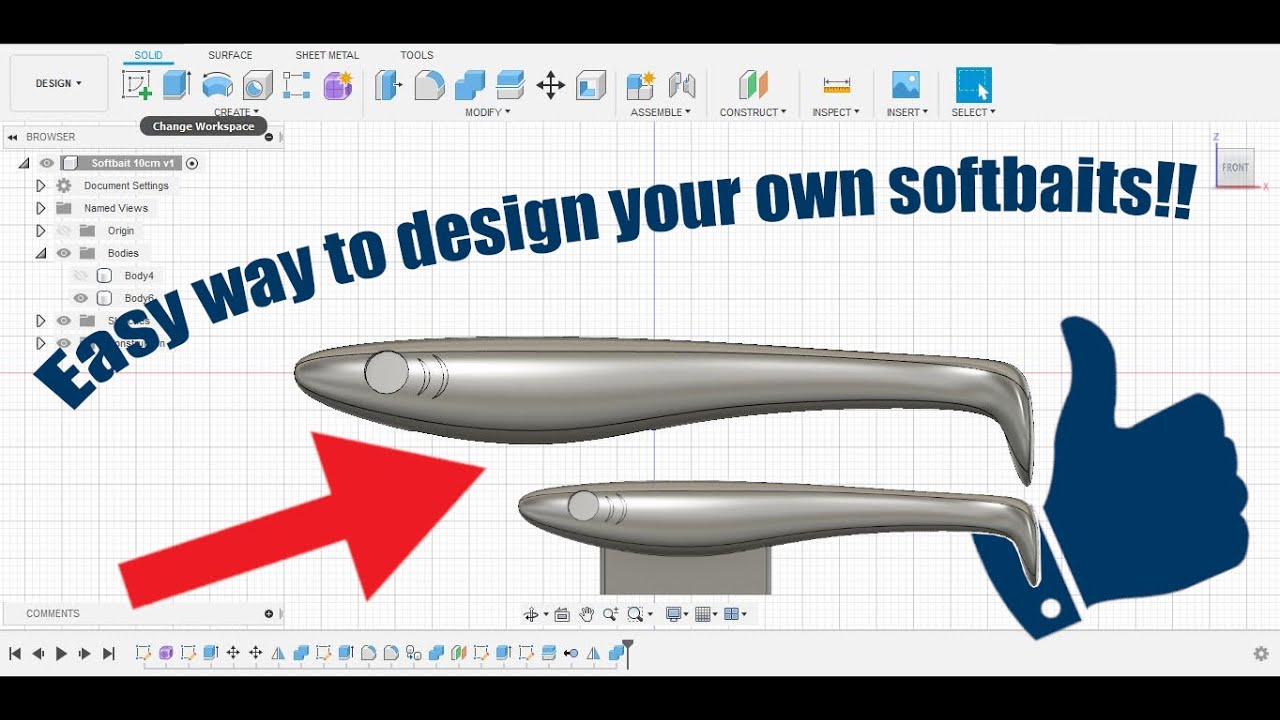
Task: Click the Select tool icon
Action: pos(973,85)
